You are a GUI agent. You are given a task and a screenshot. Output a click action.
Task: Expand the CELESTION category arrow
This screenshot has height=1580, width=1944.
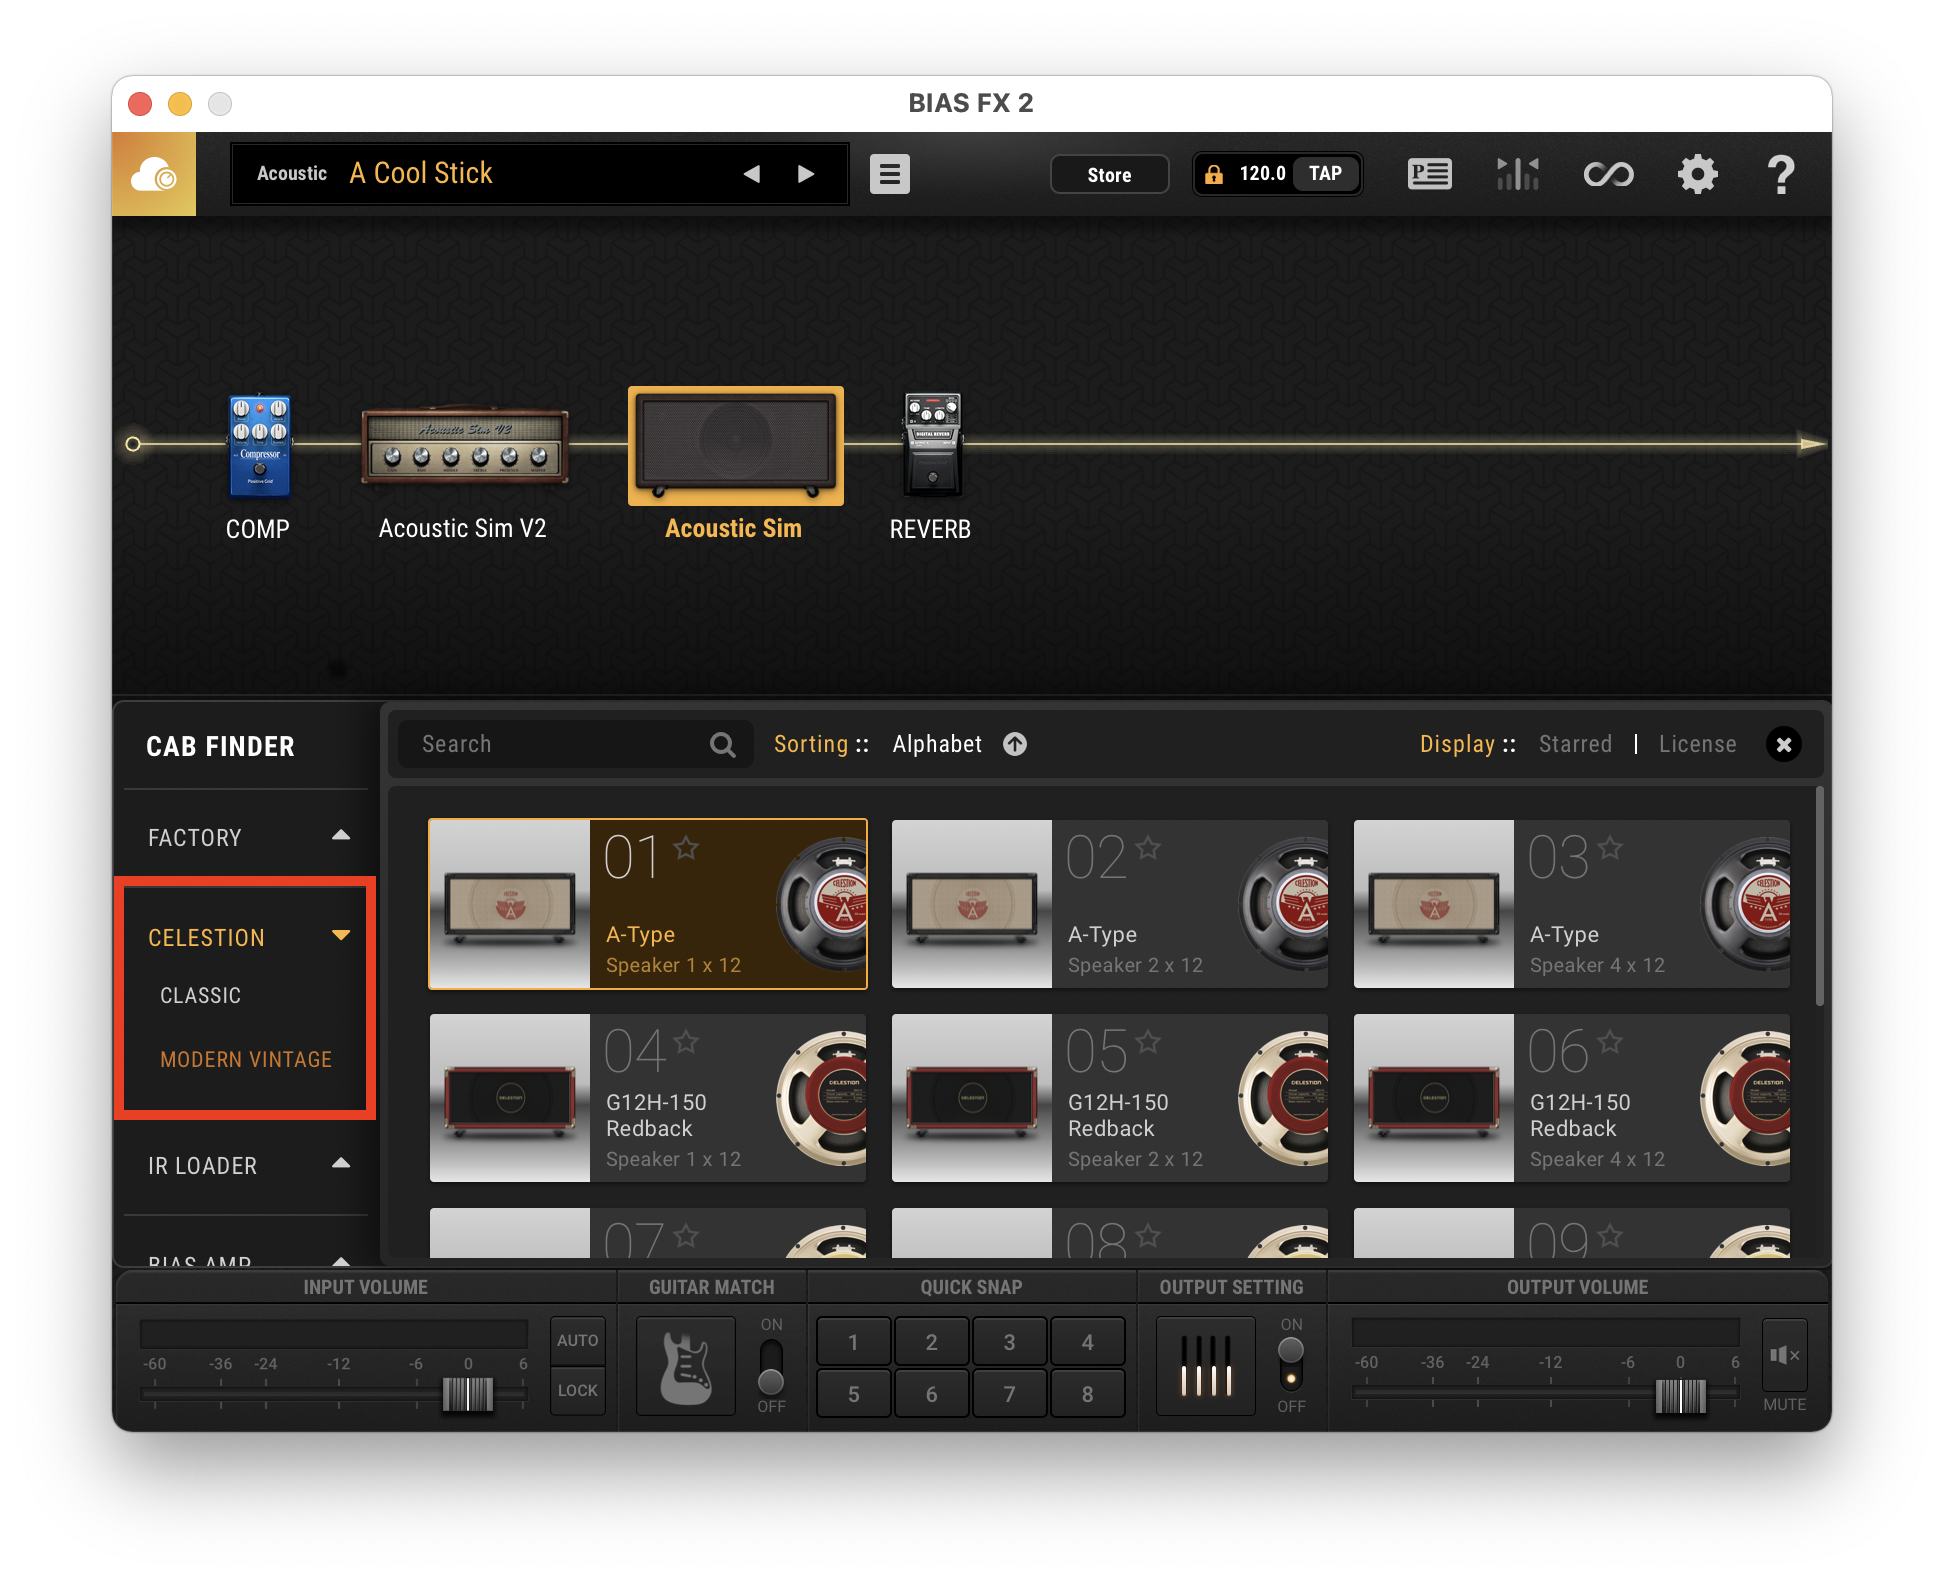click(341, 936)
